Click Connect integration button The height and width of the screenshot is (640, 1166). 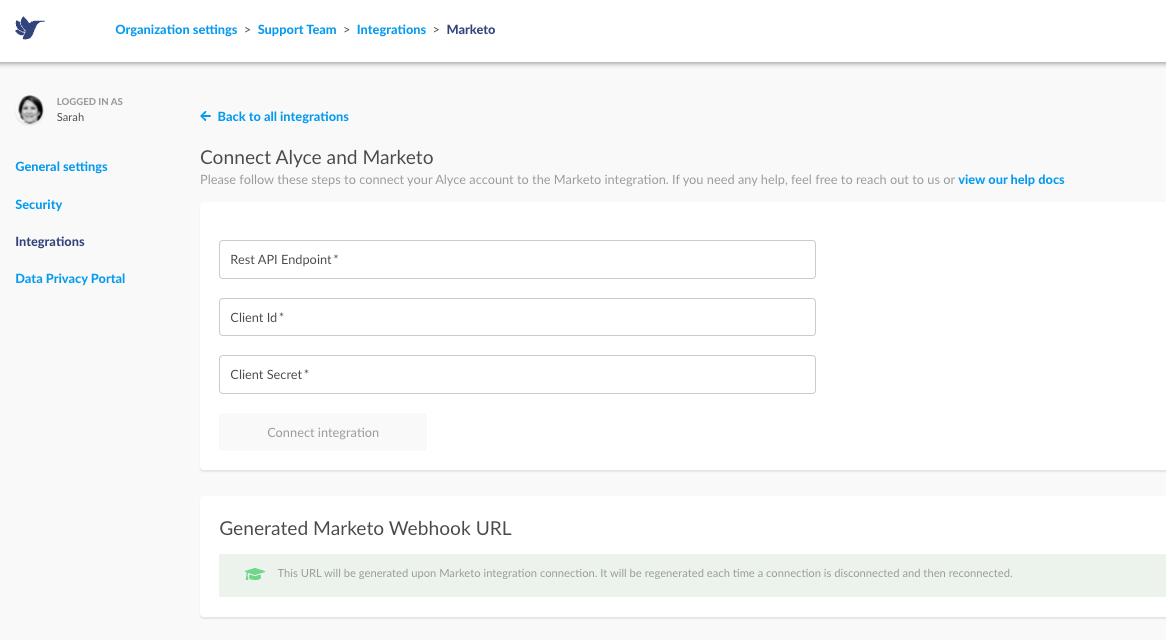click(323, 433)
